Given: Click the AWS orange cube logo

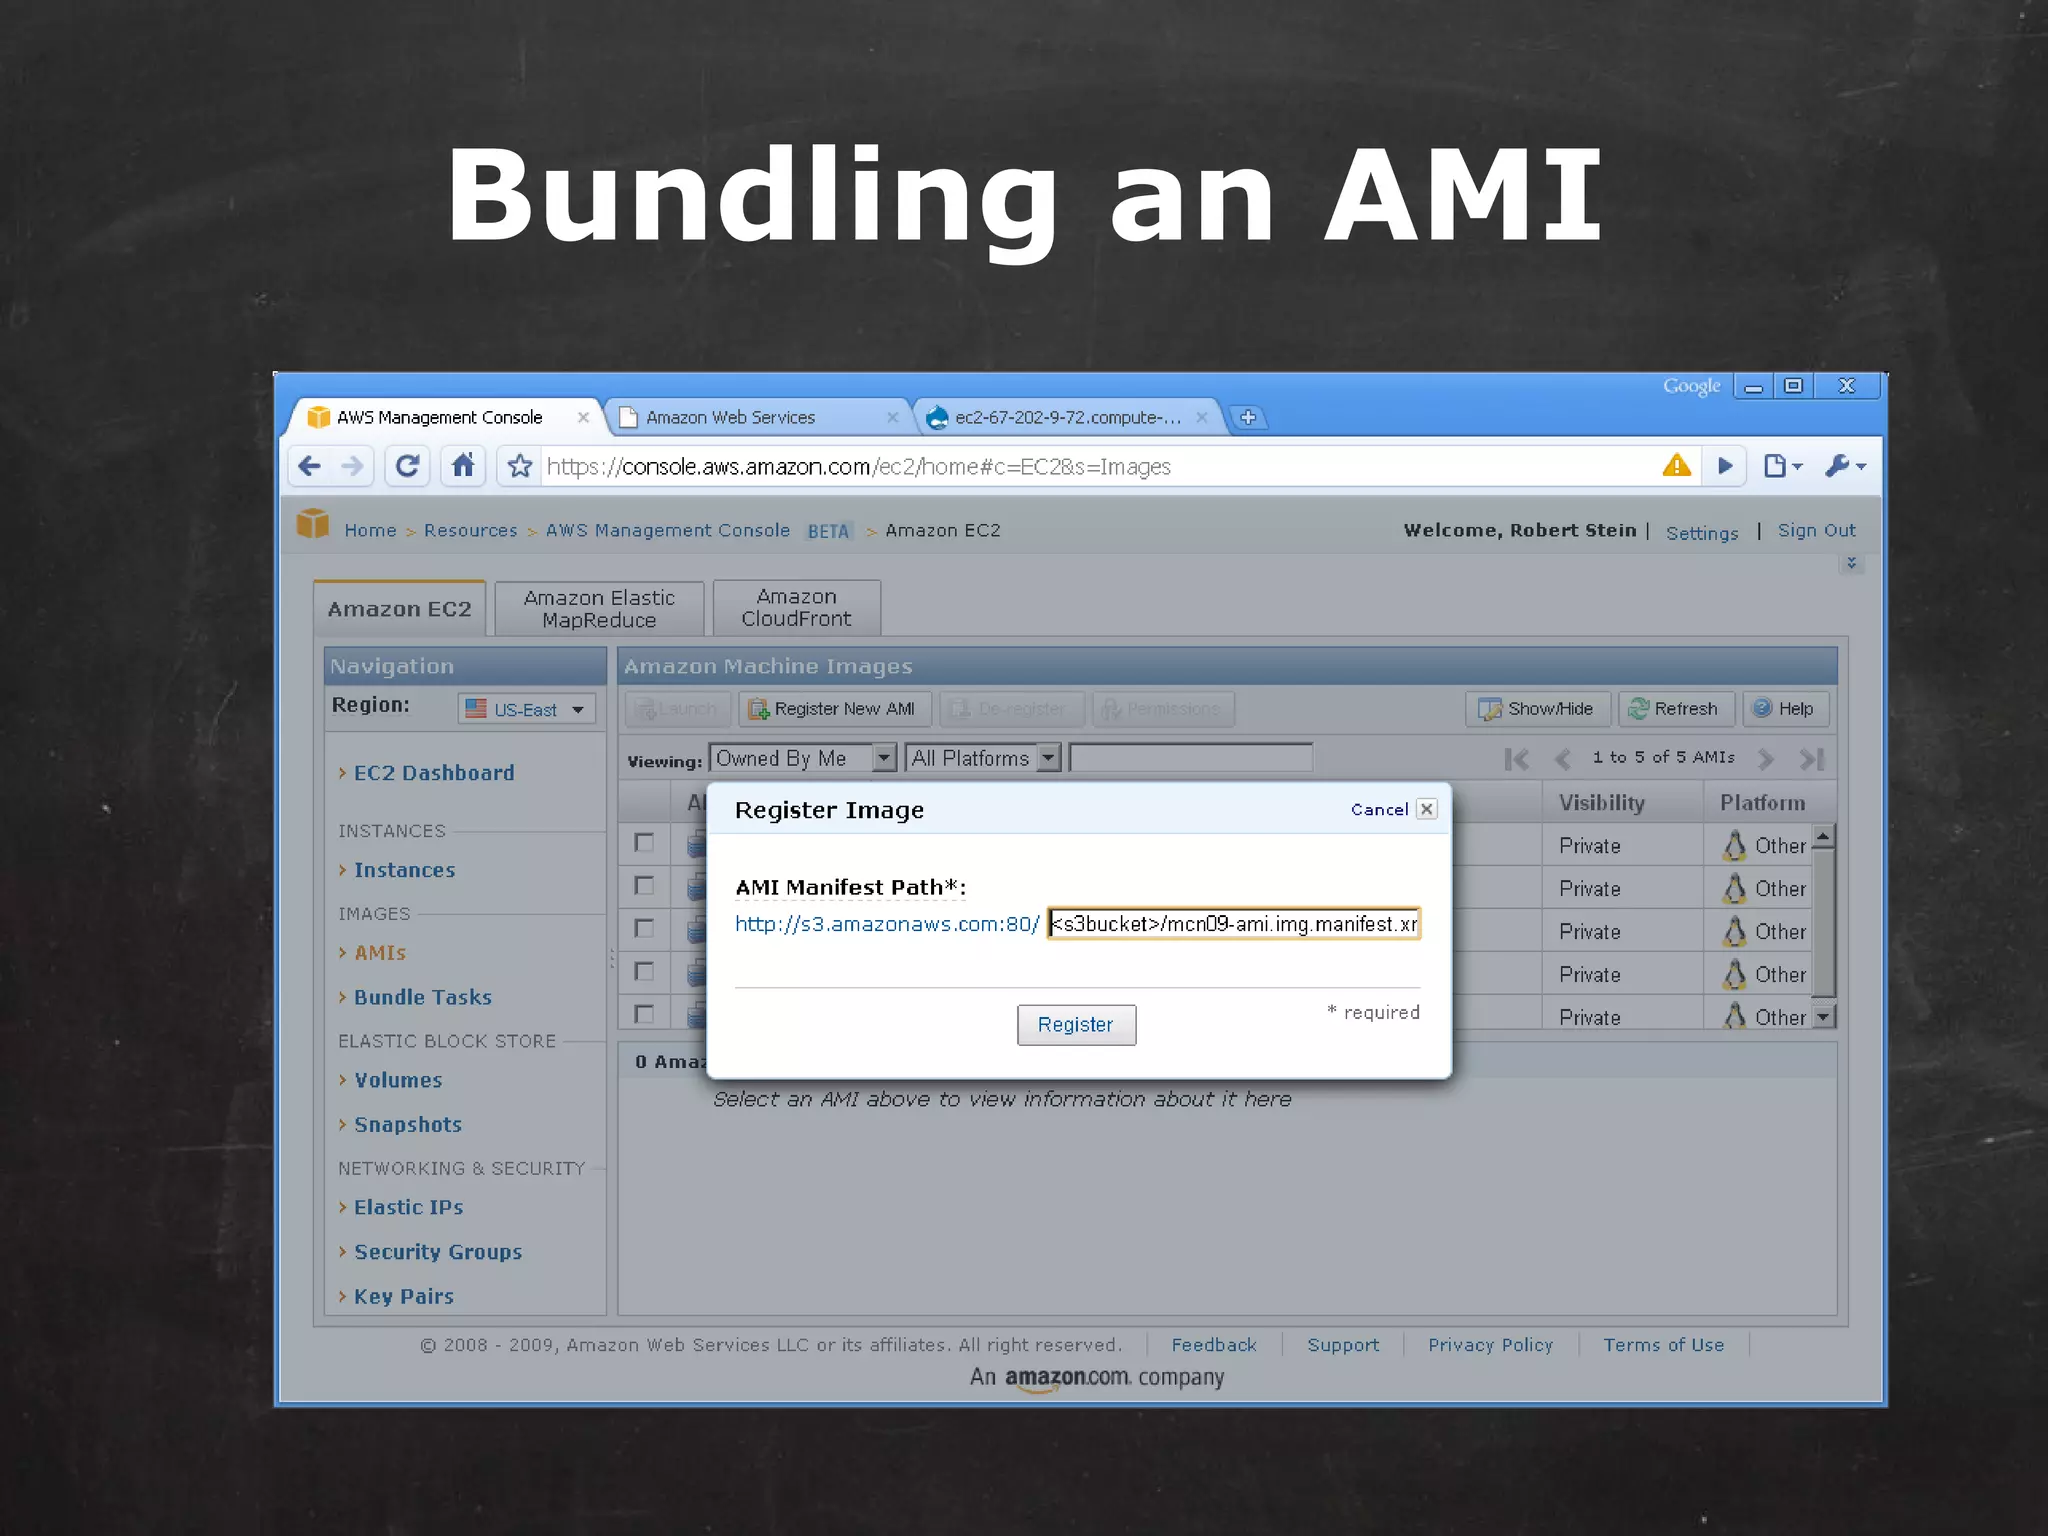Looking at the screenshot, I should pos(313,524).
